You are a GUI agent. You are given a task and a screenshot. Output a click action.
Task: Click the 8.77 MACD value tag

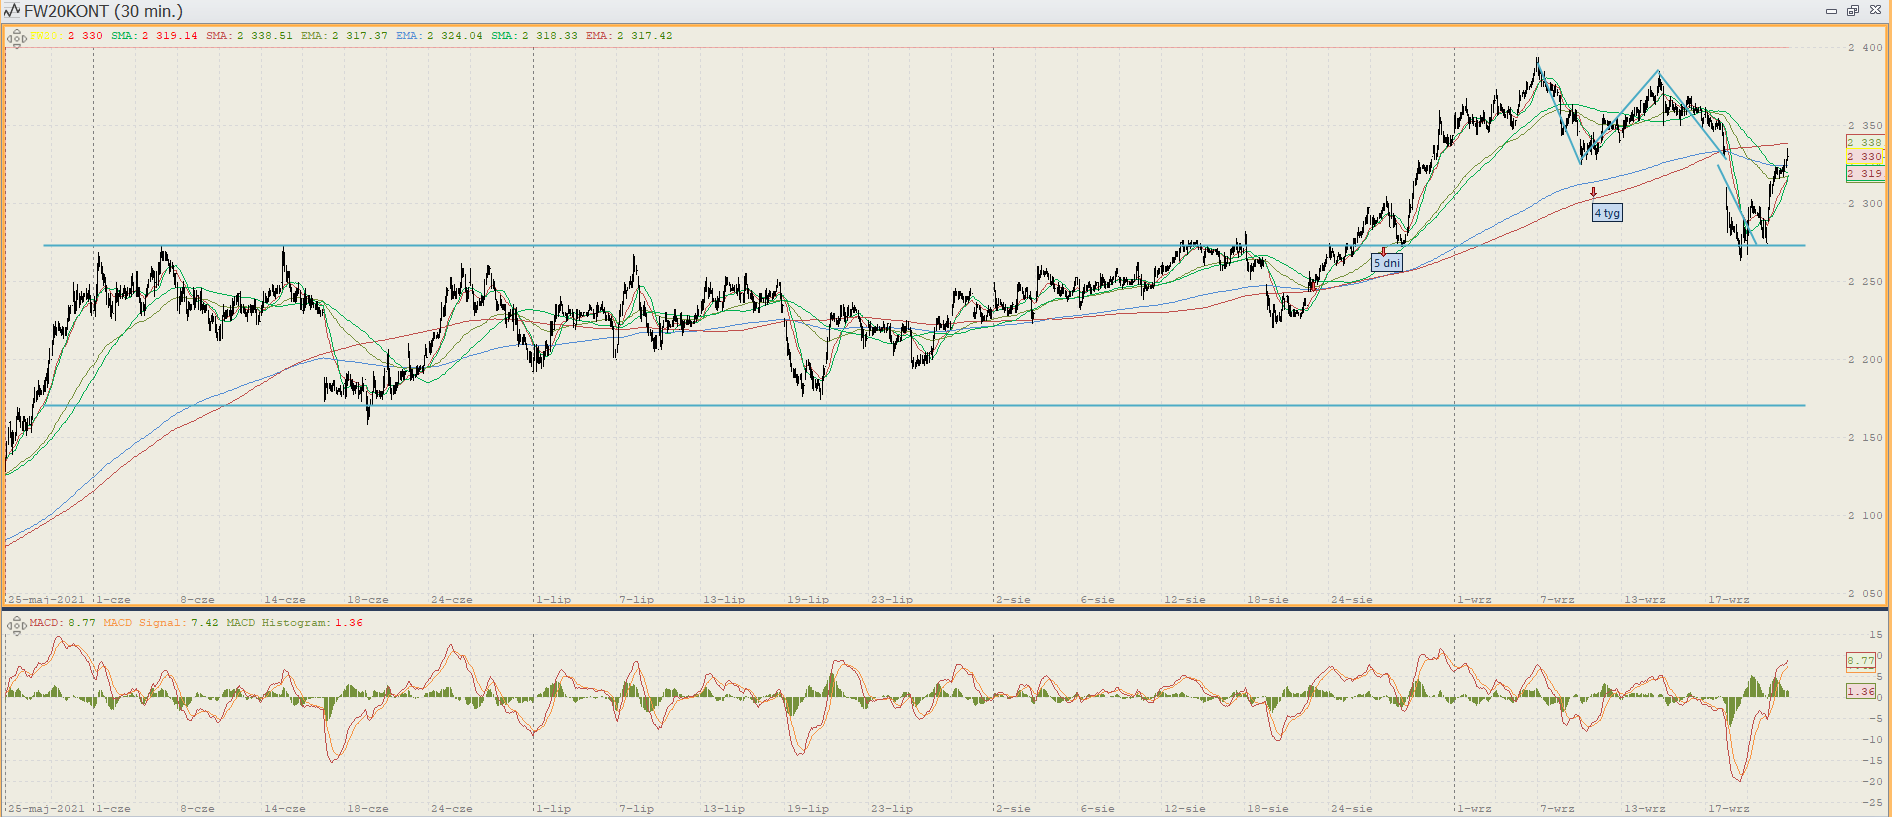[1861, 661]
